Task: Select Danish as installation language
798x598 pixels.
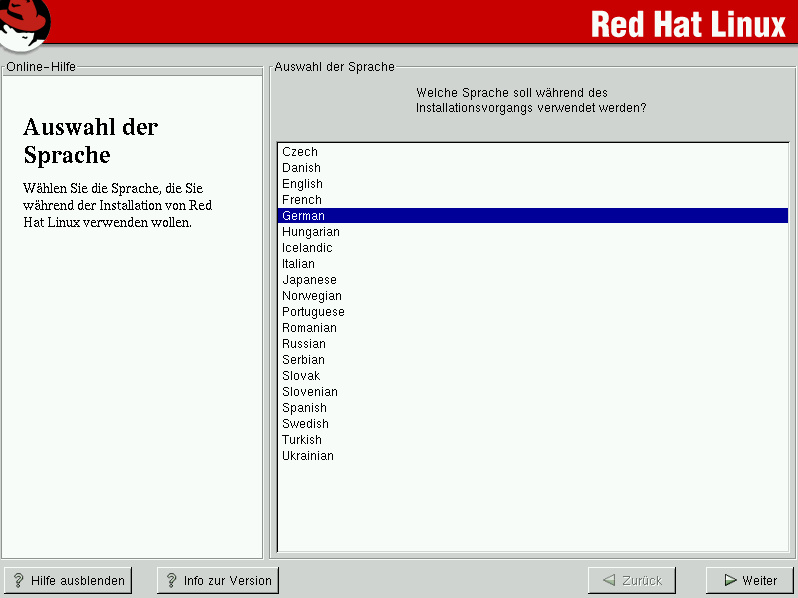Action: click(x=301, y=168)
